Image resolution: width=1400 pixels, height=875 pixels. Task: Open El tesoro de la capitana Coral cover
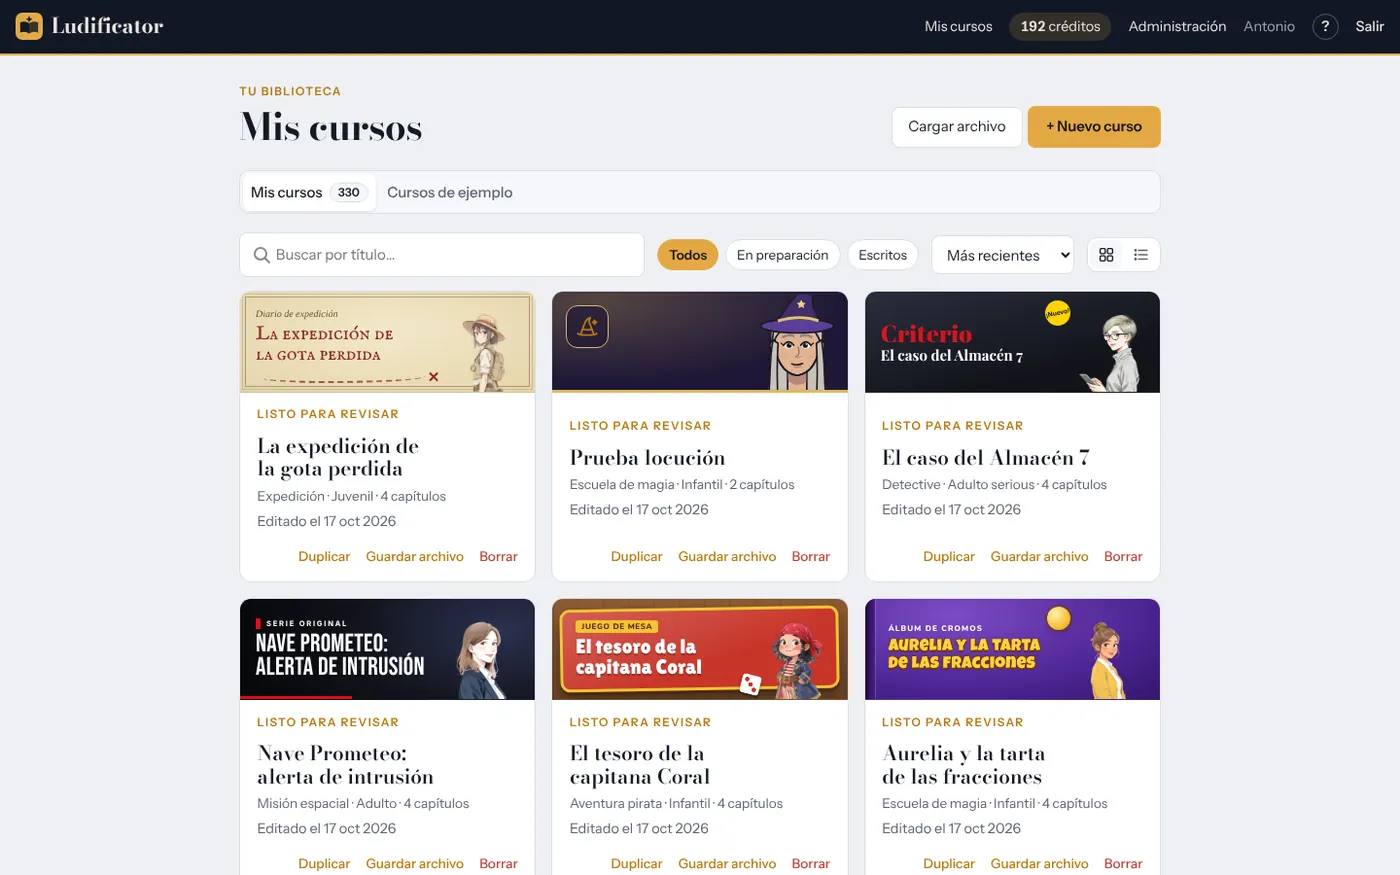(x=700, y=649)
